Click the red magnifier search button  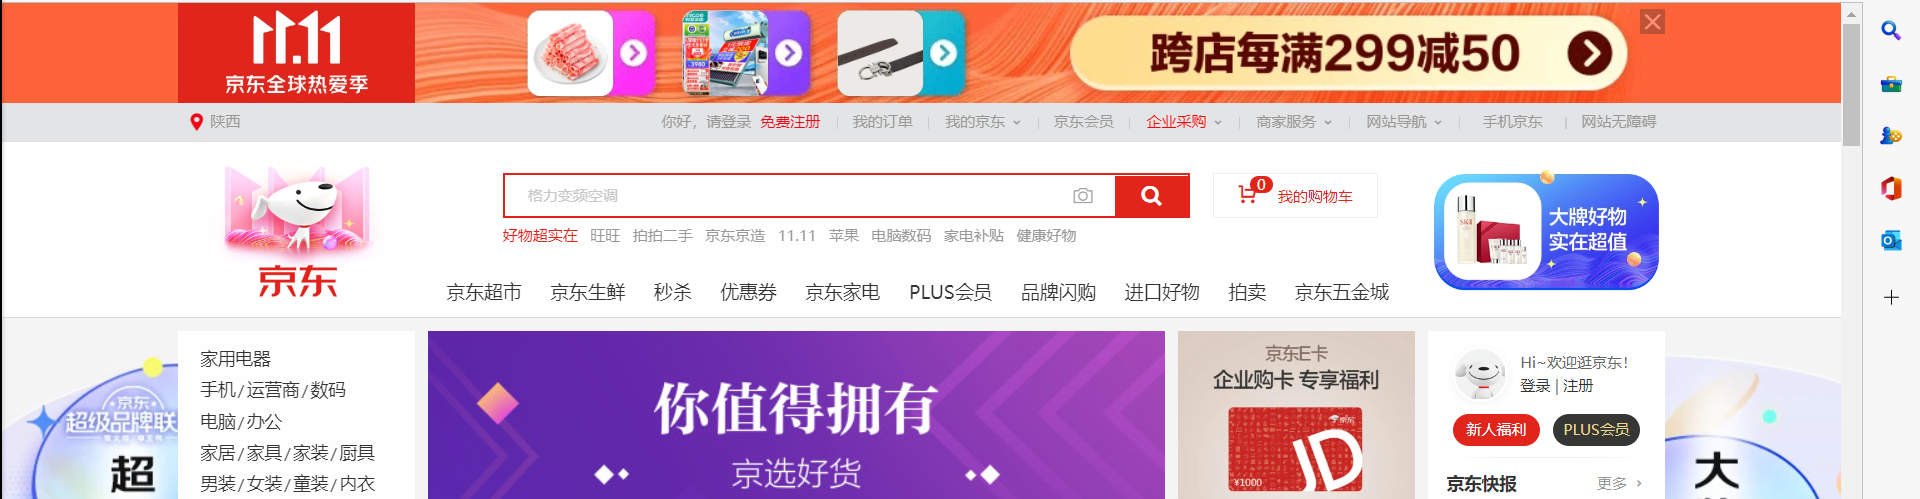click(x=1151, y=196)
